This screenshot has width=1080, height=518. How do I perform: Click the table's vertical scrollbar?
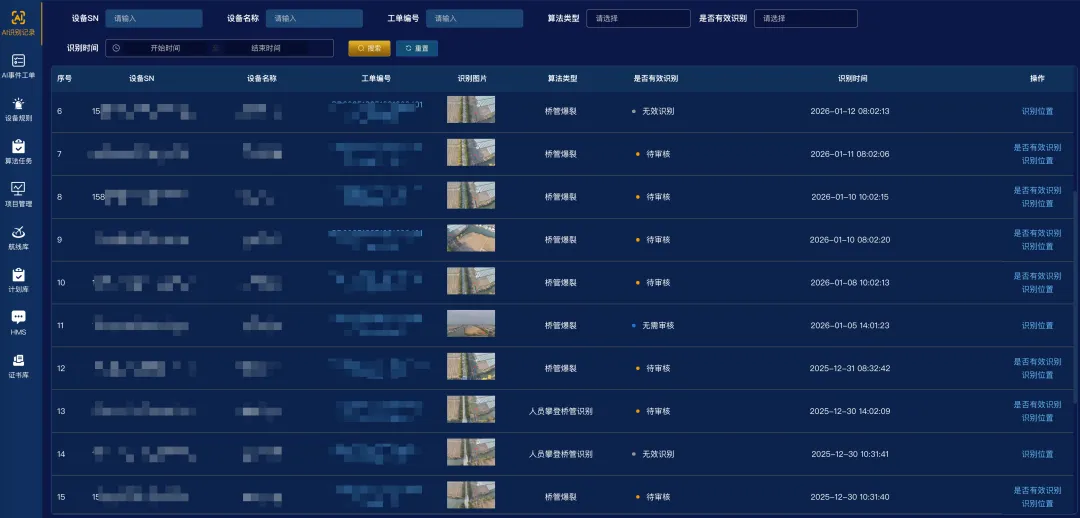pyautogui.click(x=1076, y=296)
